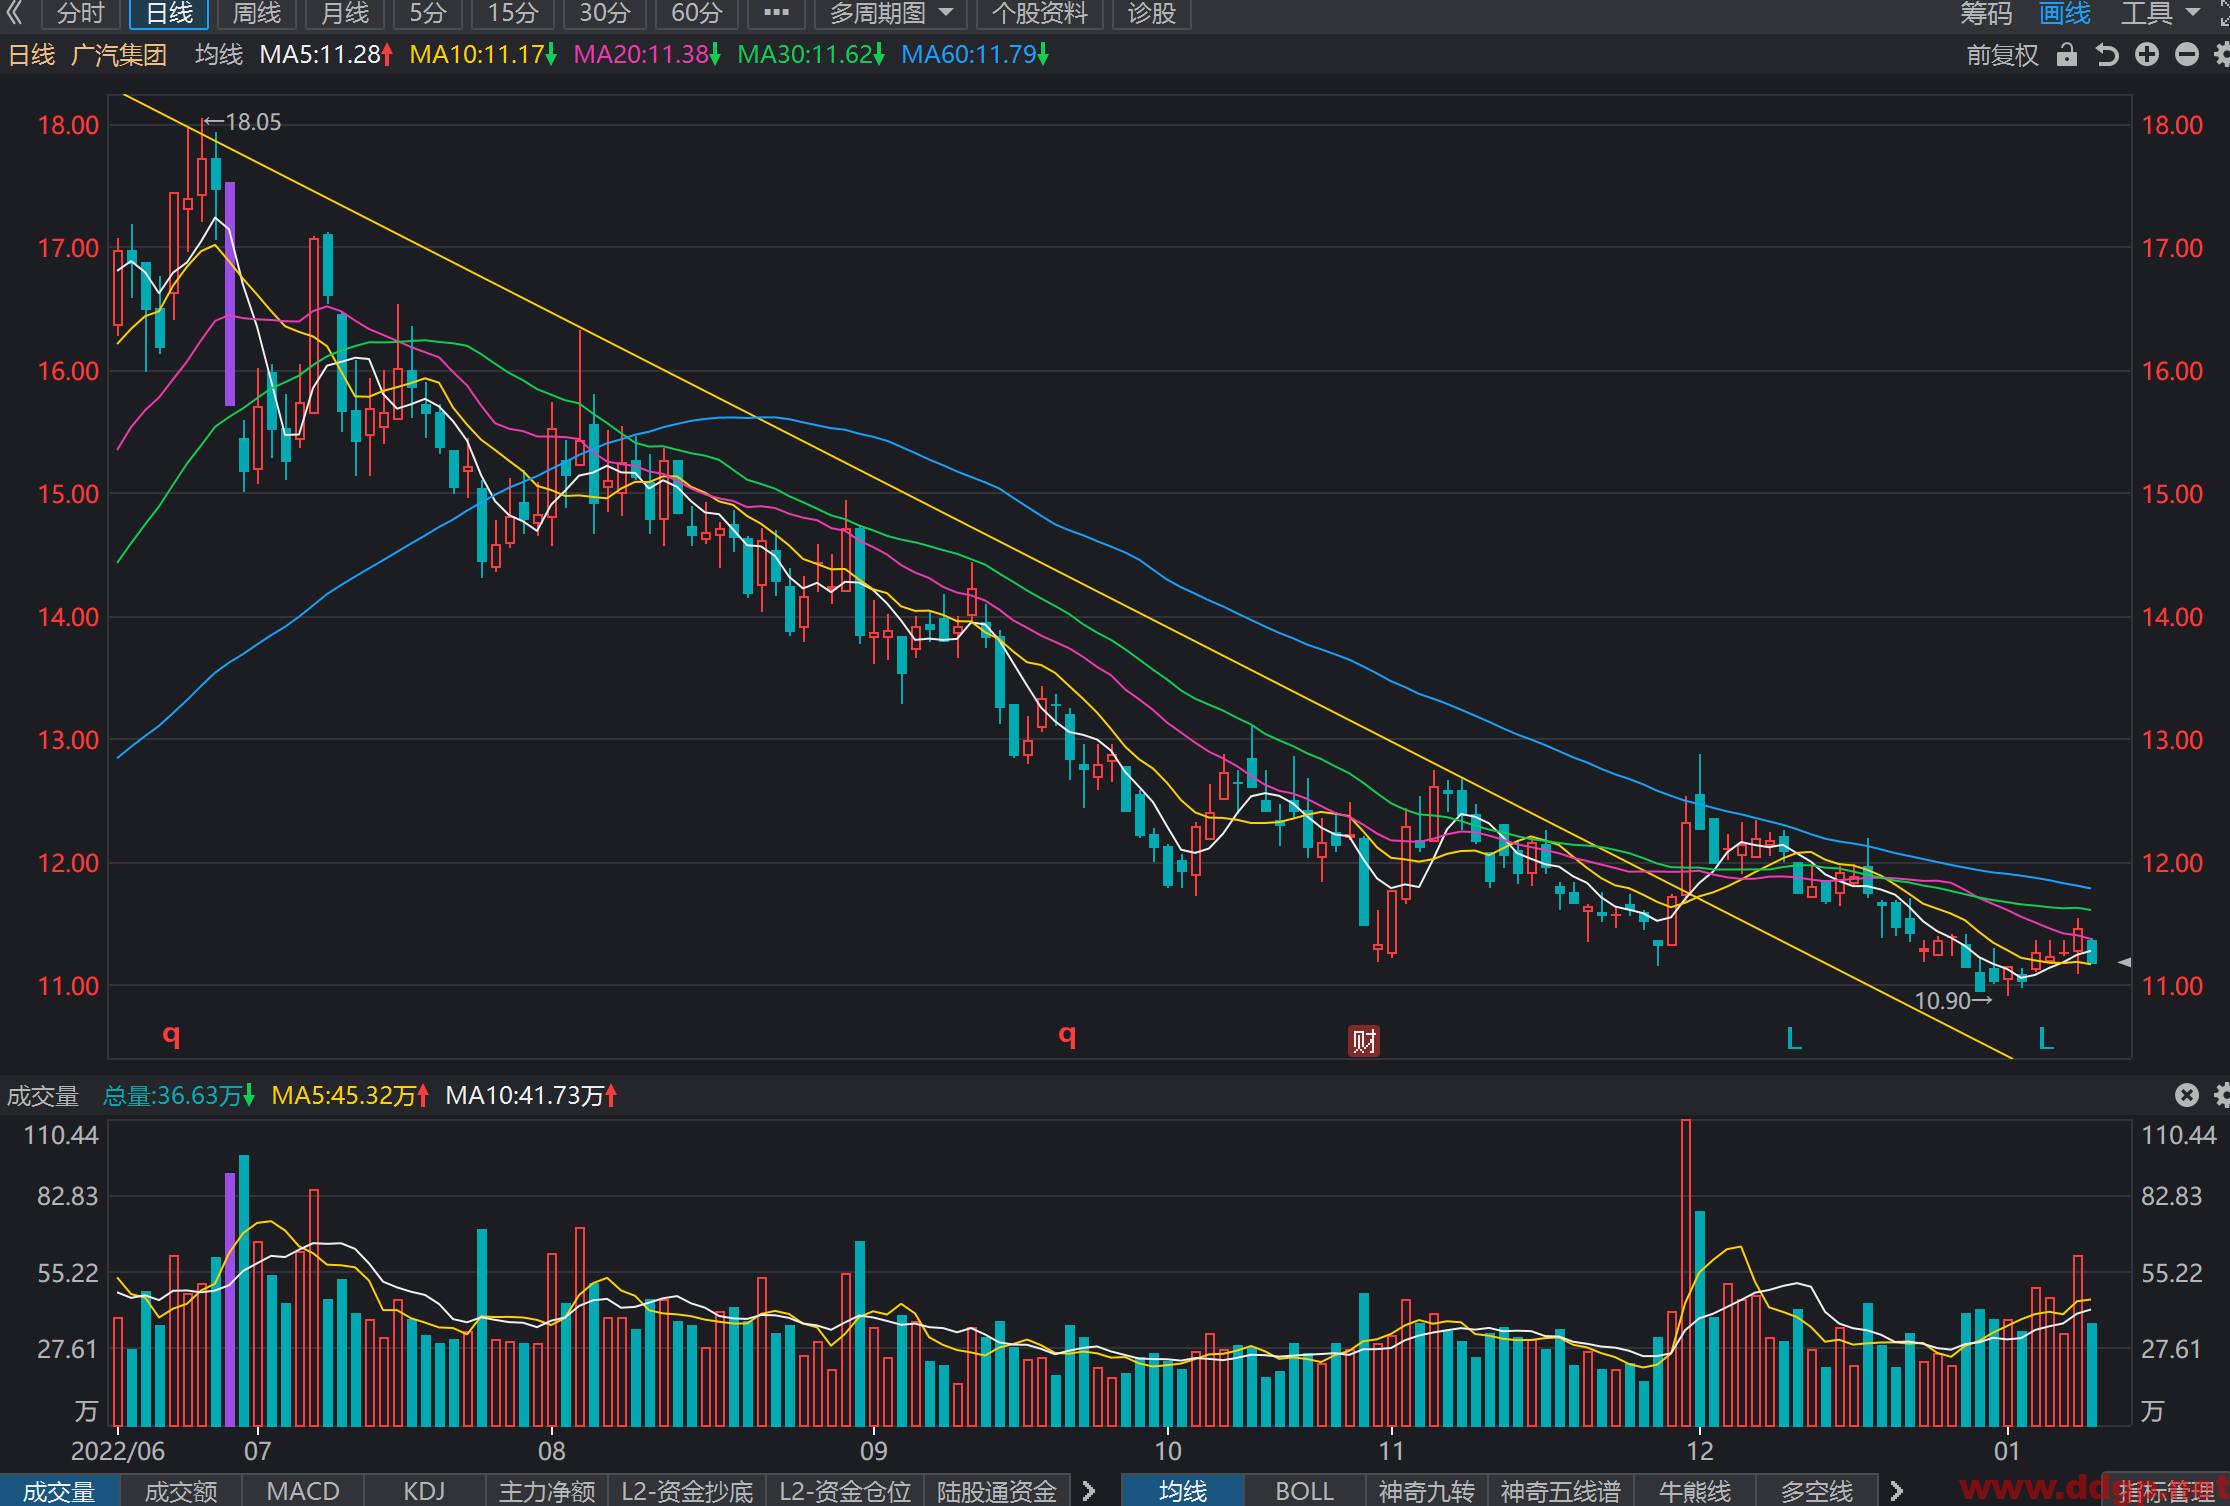2230x1506 pixels.
Task: Open the 诊股 stock diagnosis
Action: point(1152,13)
